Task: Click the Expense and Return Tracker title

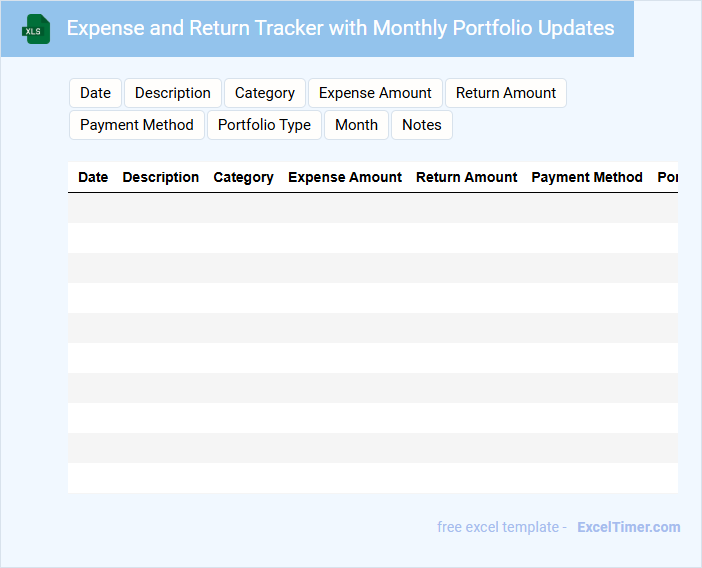Action: pos(340,28)
